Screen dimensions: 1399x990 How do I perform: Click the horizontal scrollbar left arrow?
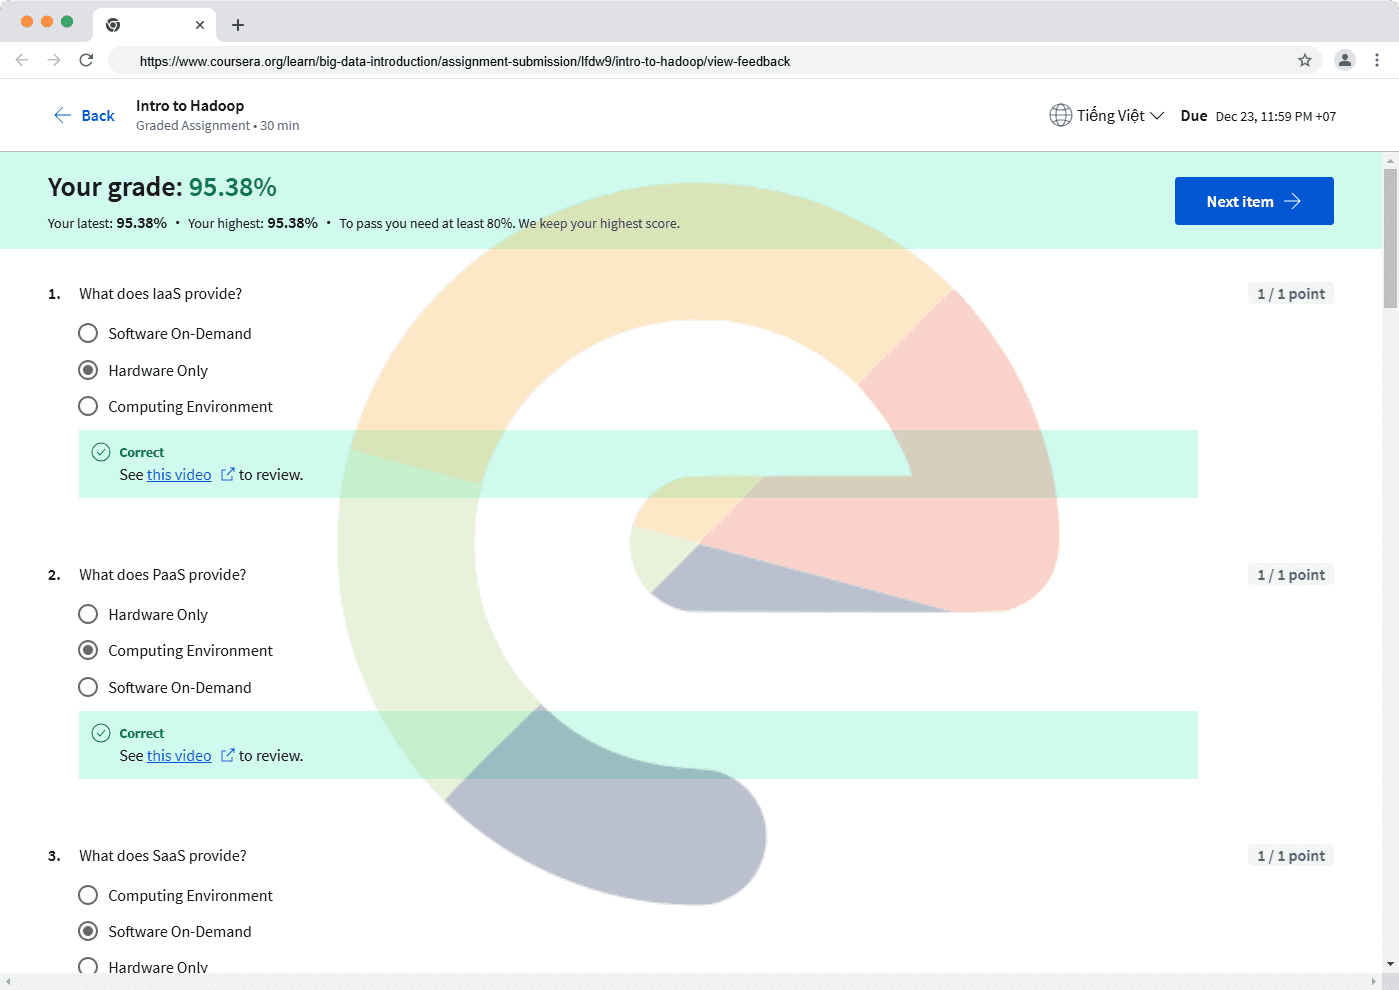click(8, 982)
